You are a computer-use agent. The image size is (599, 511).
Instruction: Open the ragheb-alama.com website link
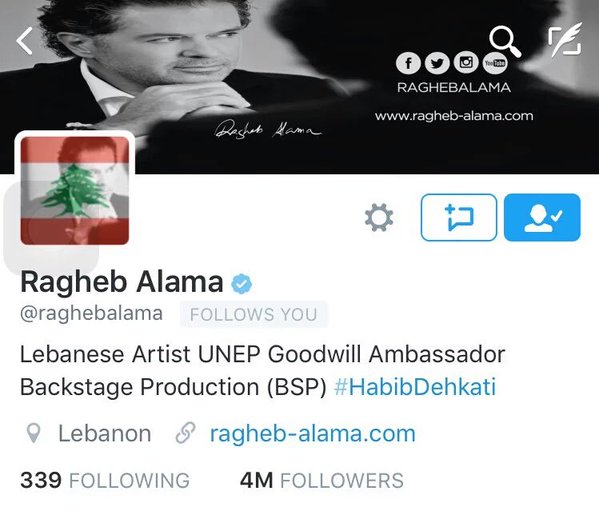point(312,434)
